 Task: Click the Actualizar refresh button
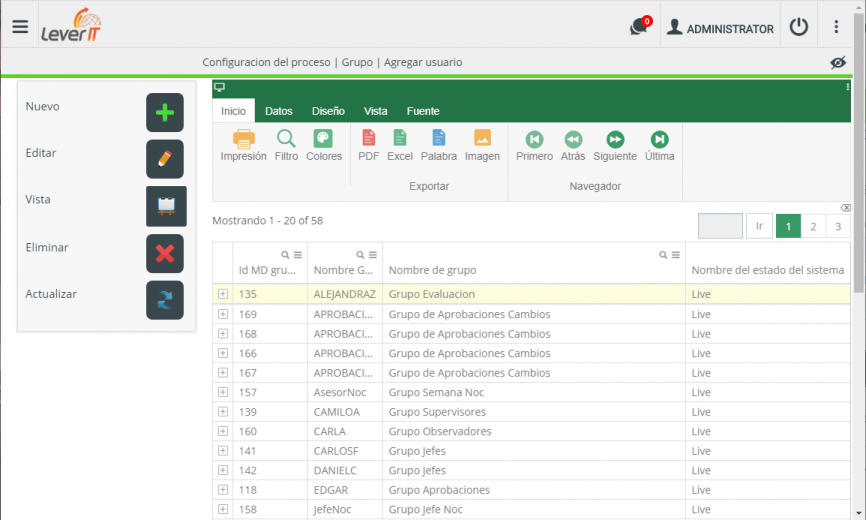165,300
